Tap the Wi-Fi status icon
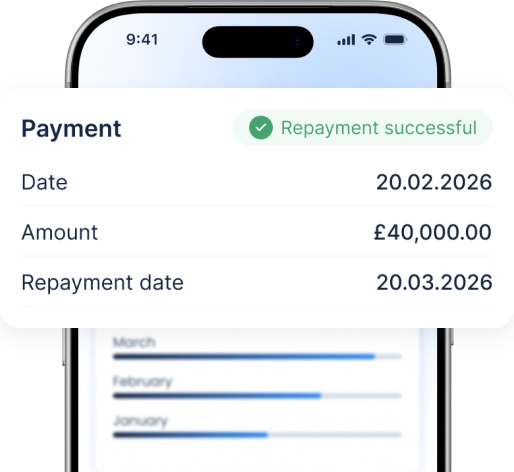 (369, 40)
